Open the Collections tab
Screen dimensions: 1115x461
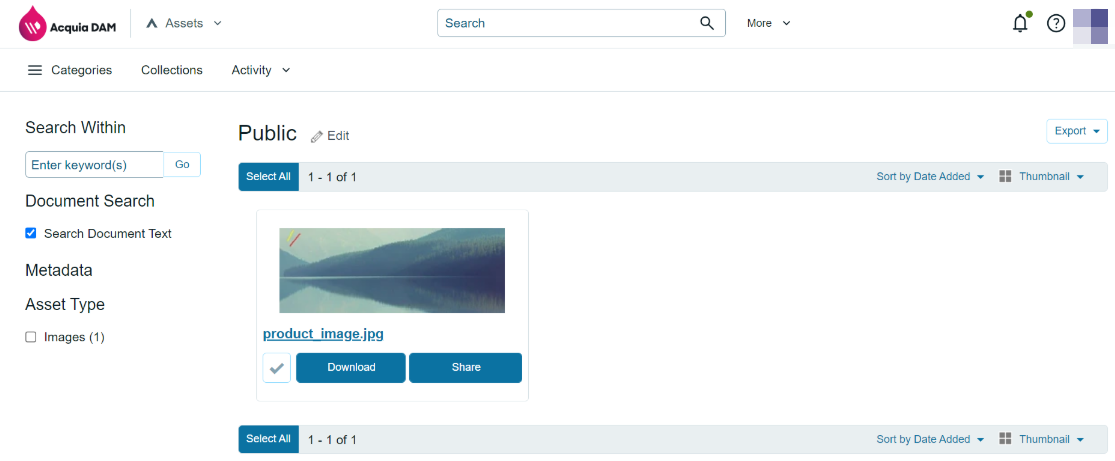click(172, 70)
